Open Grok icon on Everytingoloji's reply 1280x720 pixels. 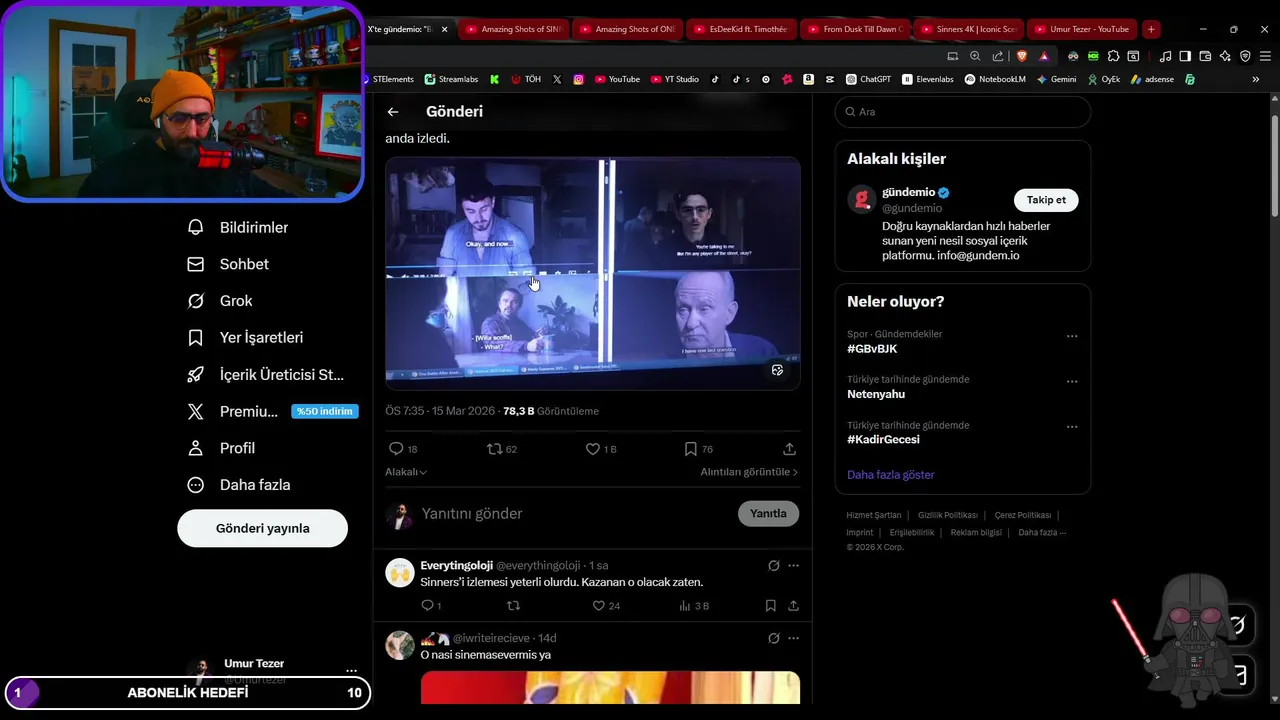(773, 566)
